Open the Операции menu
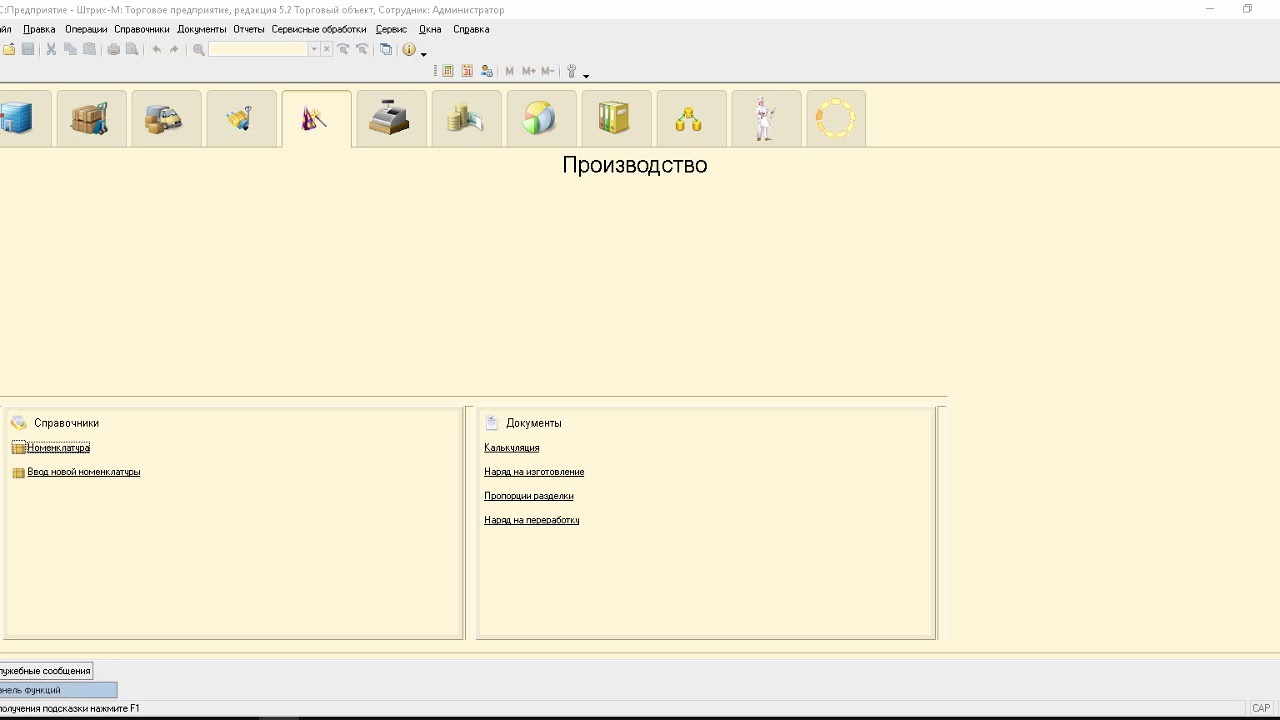Image resolution: width=1280 pixels, height=720 pixels. point(86,29)
